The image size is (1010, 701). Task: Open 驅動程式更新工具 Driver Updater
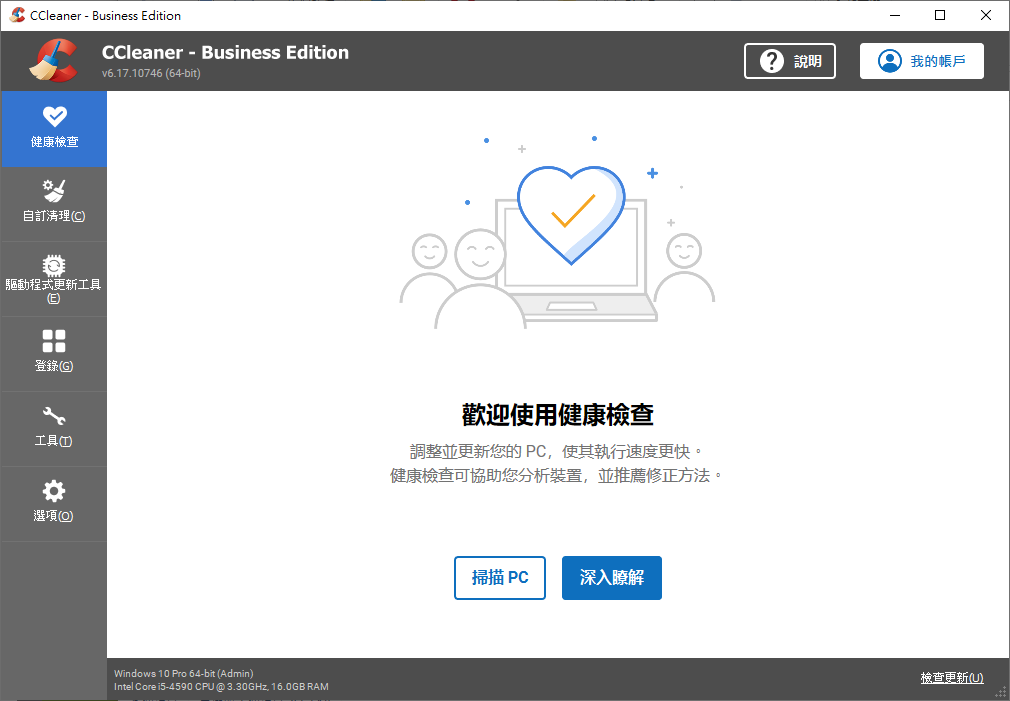(x=54, y=279)
